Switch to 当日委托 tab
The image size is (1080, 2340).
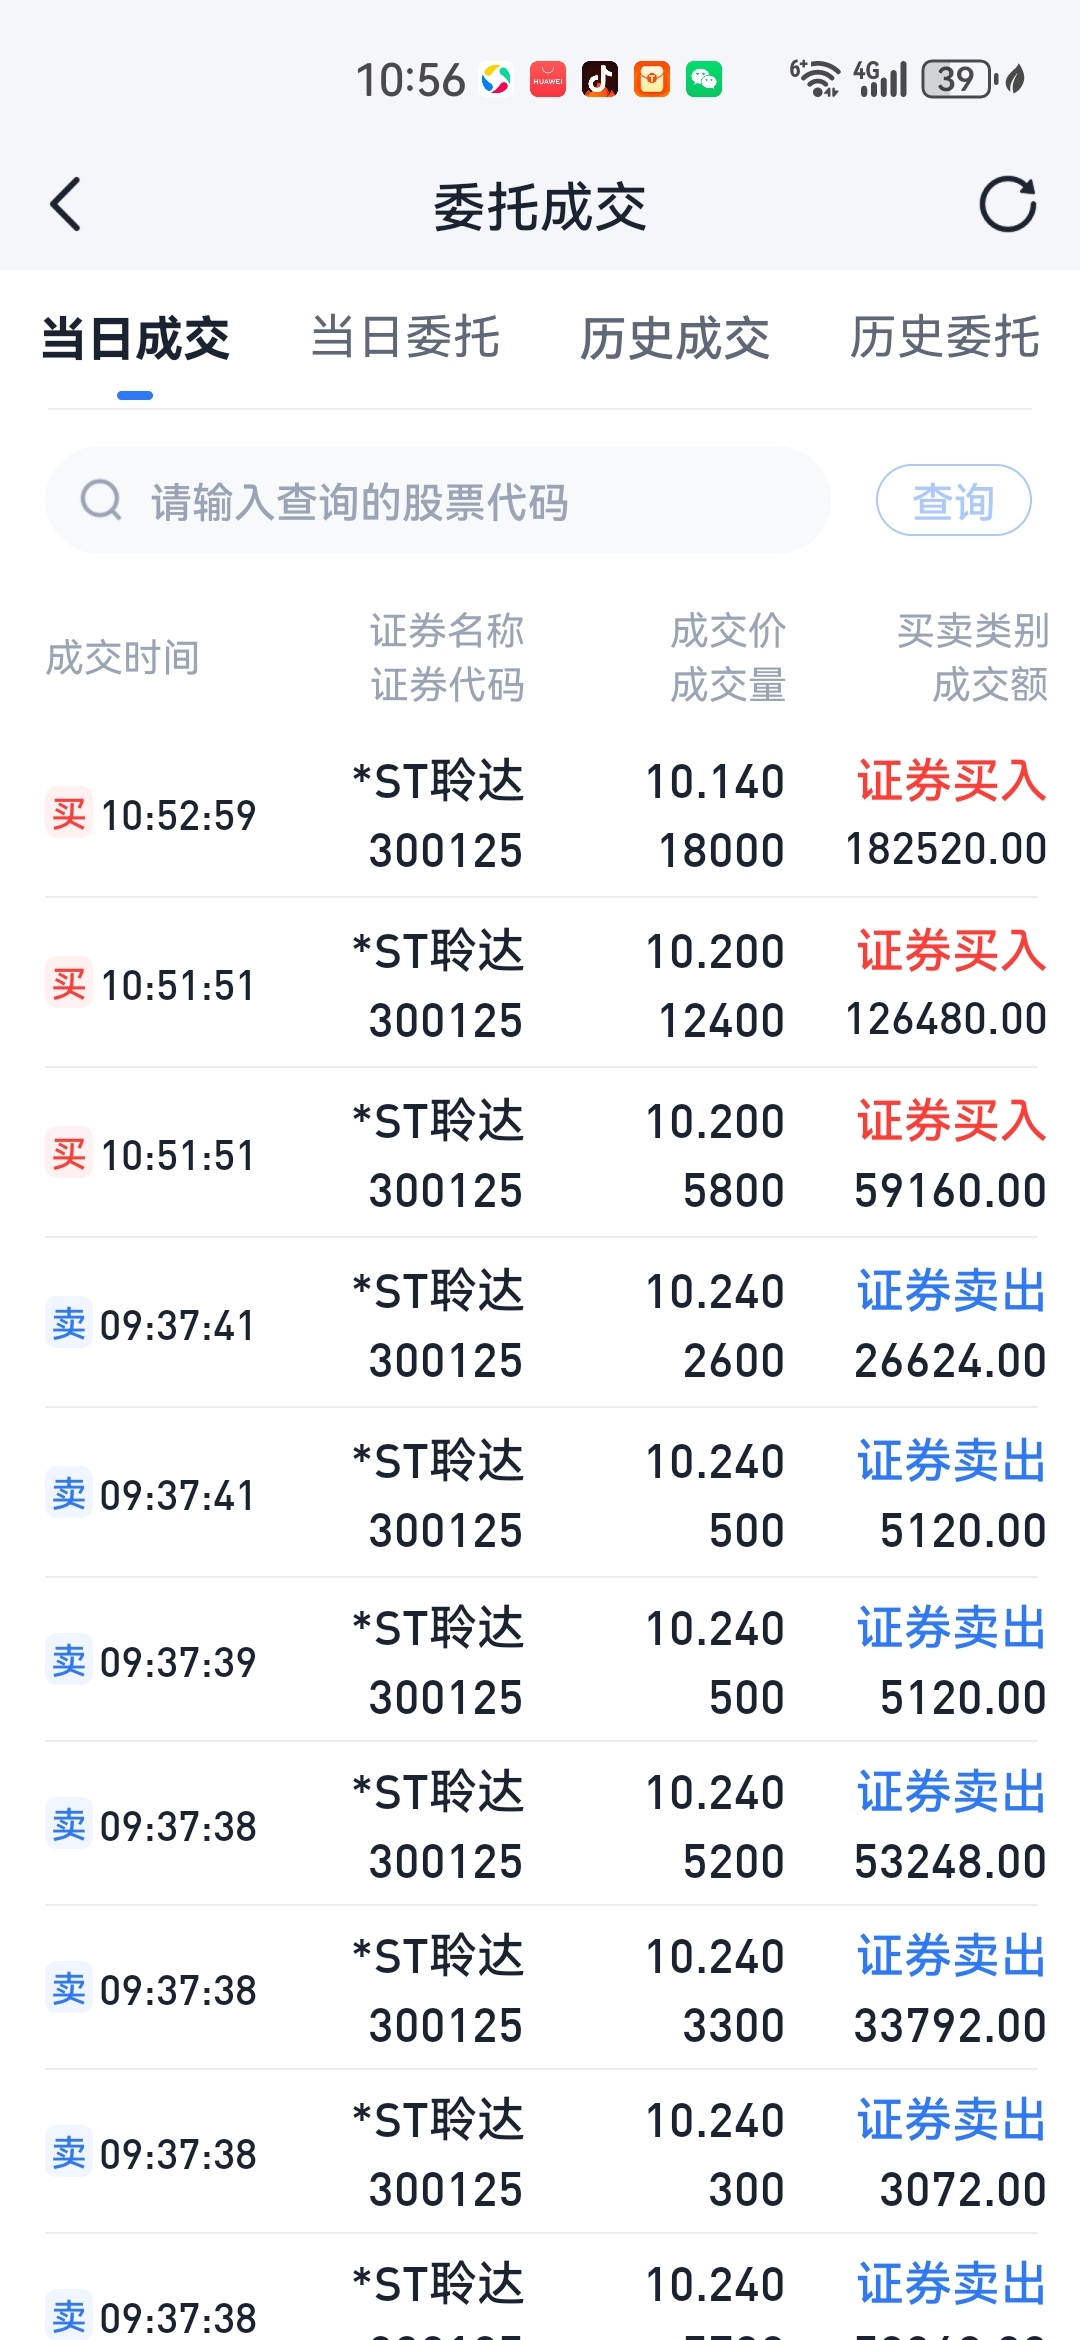coord(405,338)
